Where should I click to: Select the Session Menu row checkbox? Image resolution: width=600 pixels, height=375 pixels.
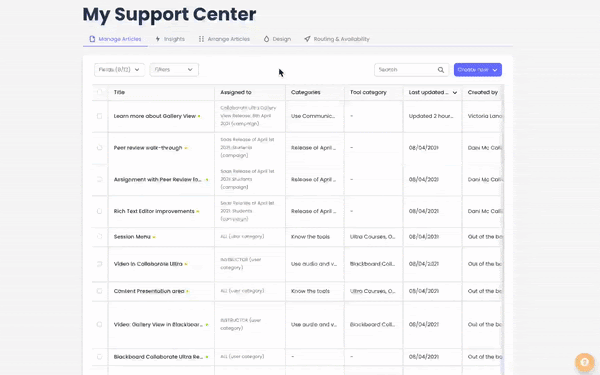pos(99,236)
